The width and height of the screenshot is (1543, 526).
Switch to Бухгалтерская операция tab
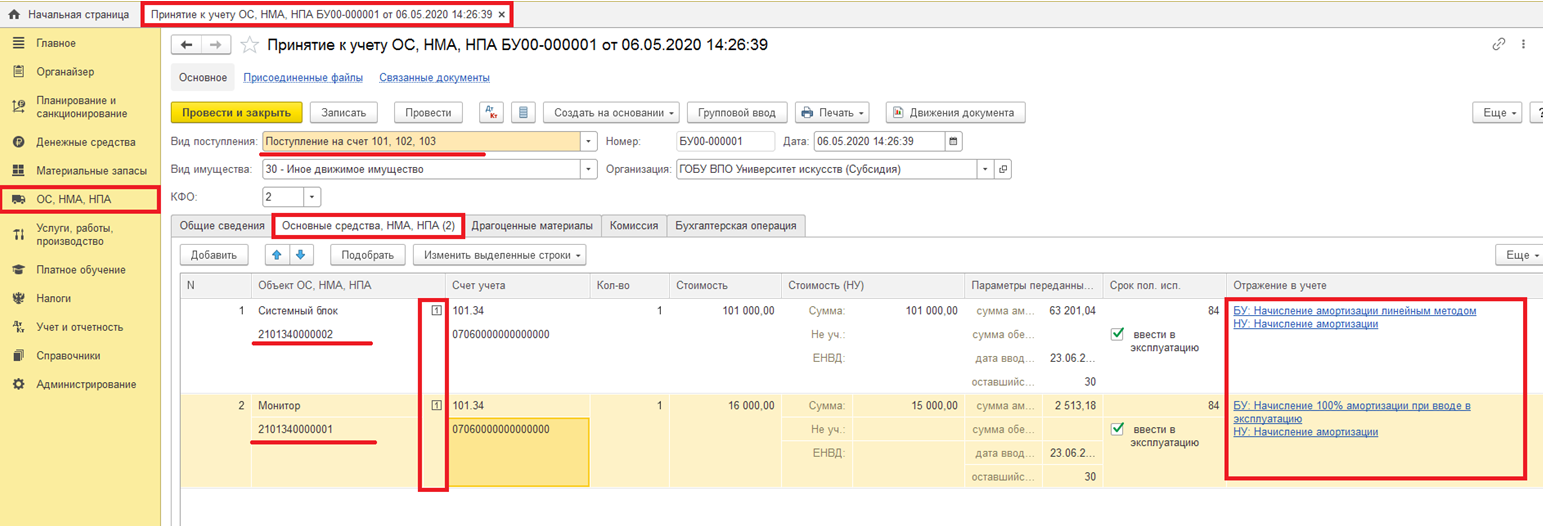(x=735, y=226)
